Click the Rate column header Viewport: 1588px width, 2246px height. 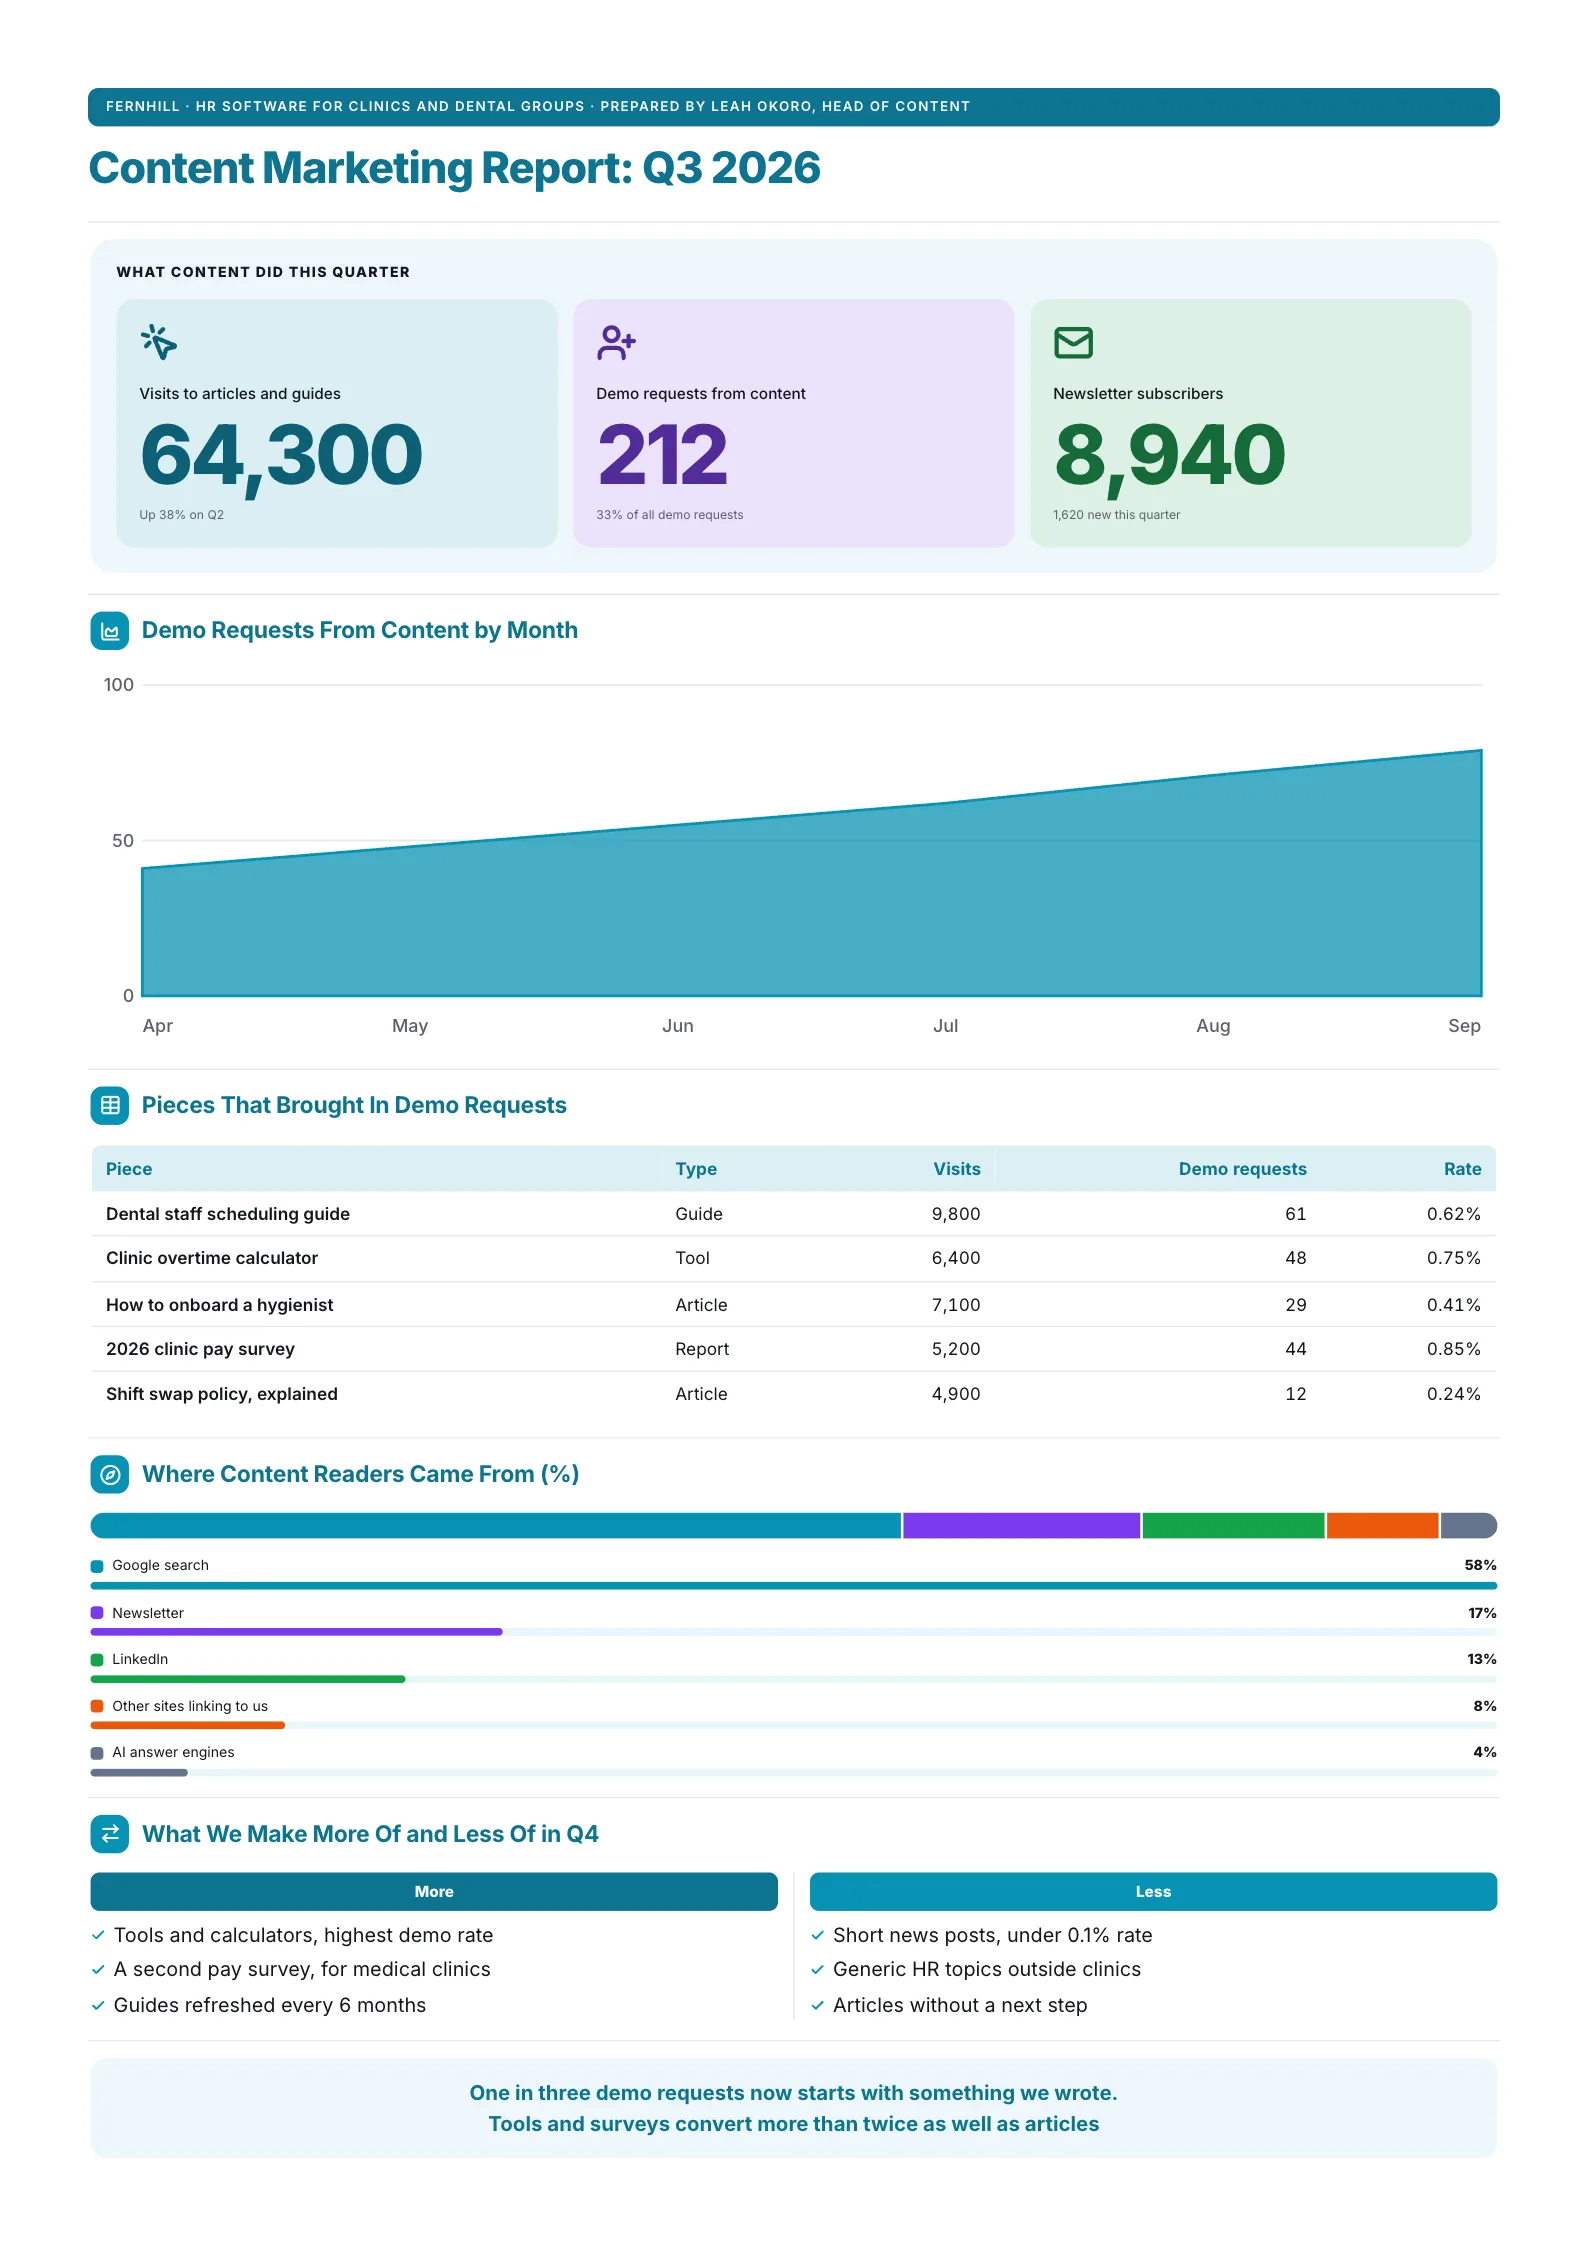tap(1462, 1169)
